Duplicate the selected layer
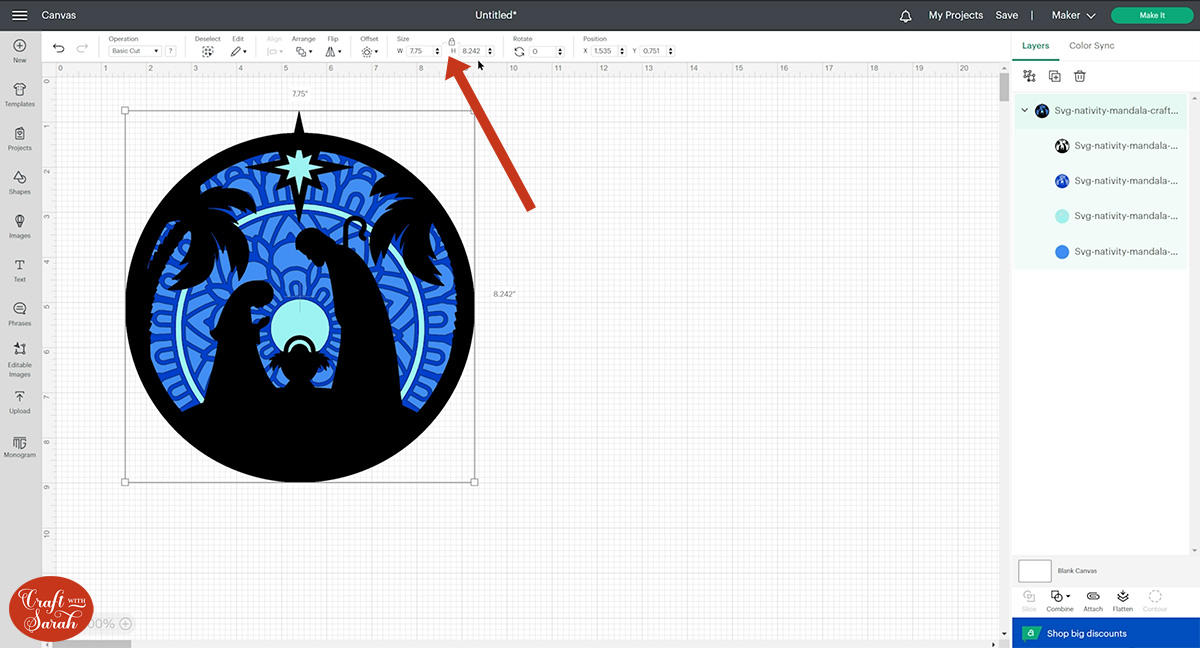Image resolution: width=1200 pixels, height=648 pixels. pos(1055,76)
